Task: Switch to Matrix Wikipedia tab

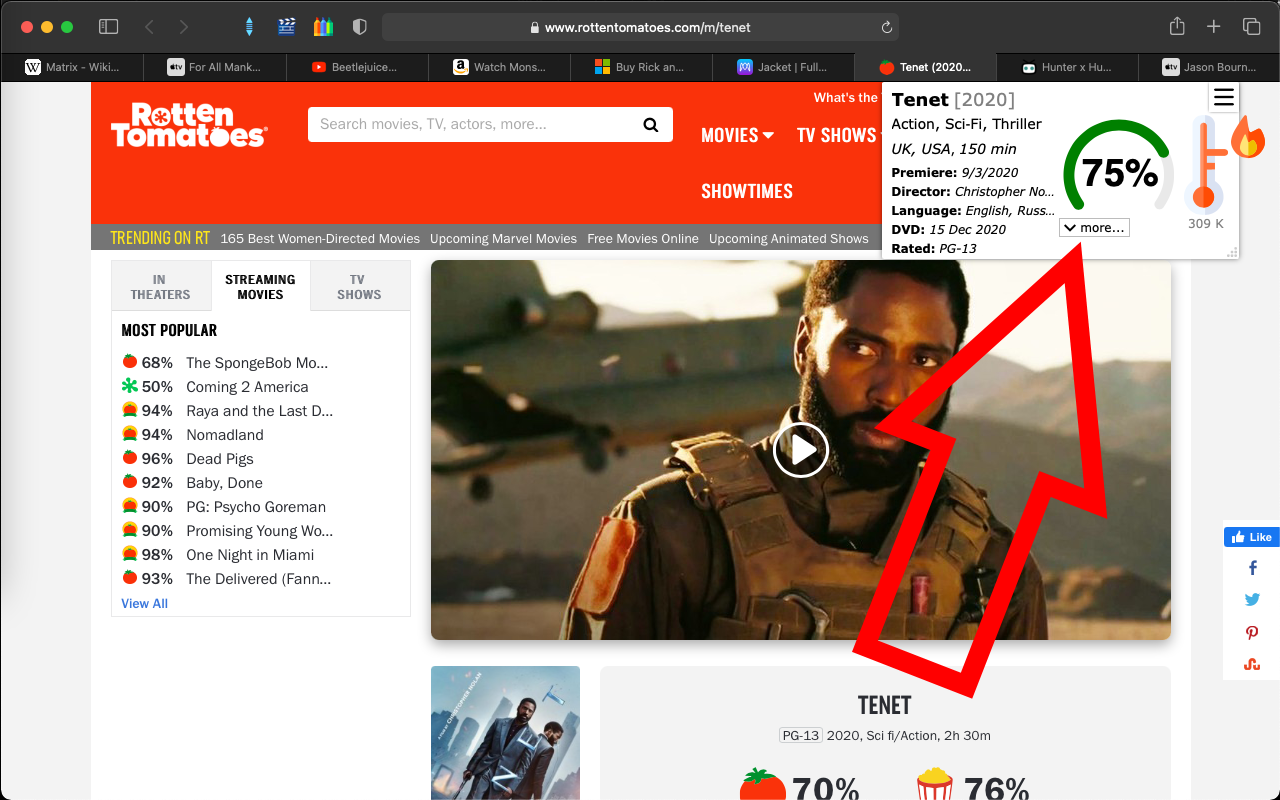Action: pyautogui.click(x=72, y=67)
